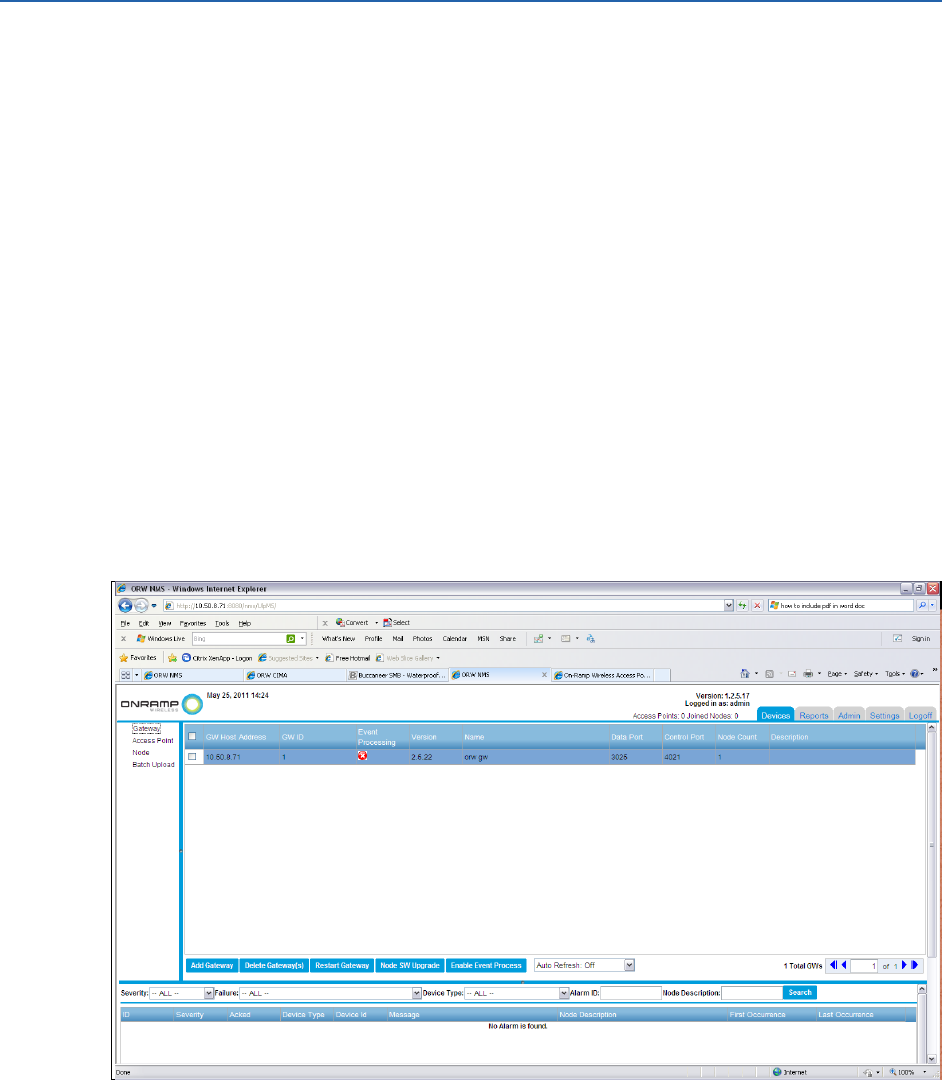Click the Print icon in command bar

(x=808, y=674)
